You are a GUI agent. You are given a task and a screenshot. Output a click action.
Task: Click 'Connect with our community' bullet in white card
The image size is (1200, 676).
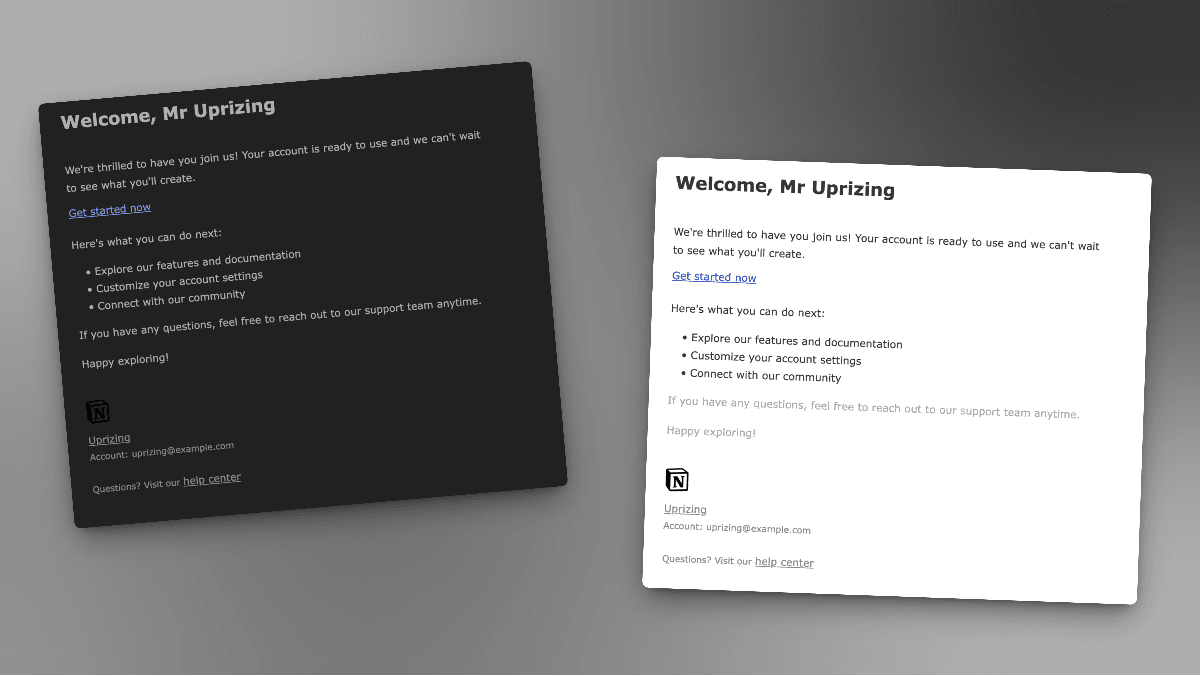pos(765,376)
